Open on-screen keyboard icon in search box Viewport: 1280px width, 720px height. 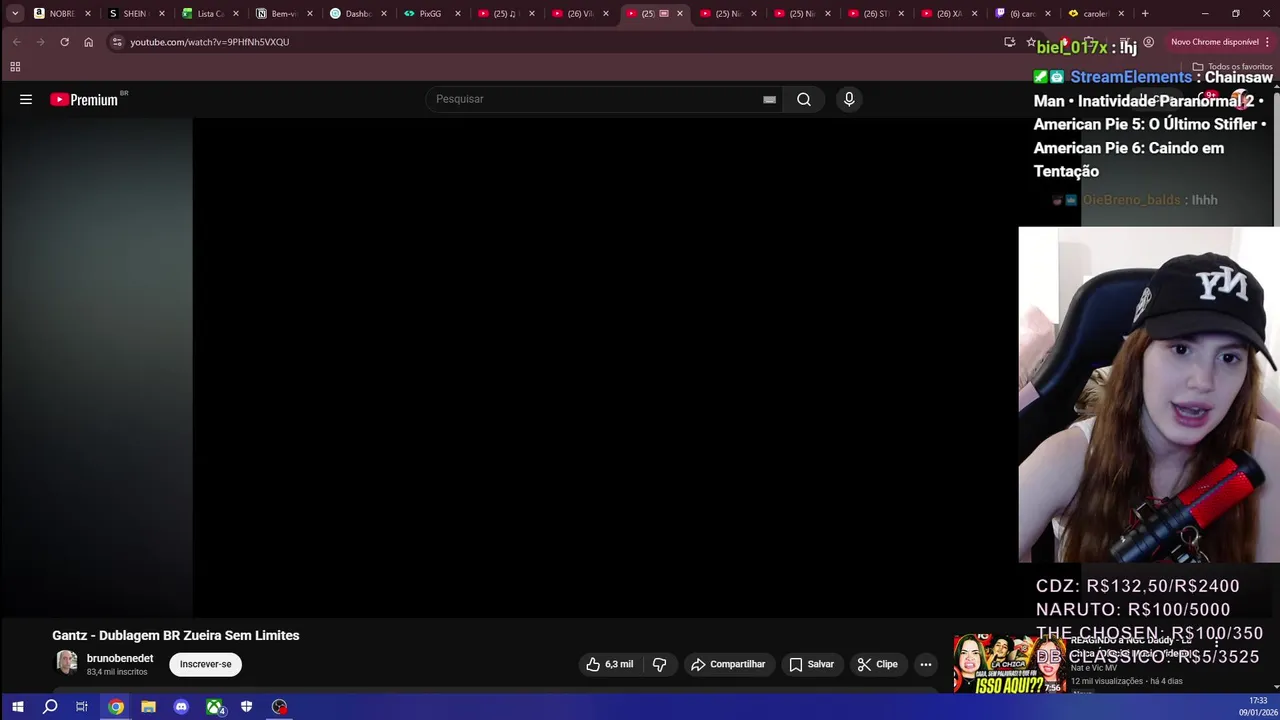tap(769, 99)
